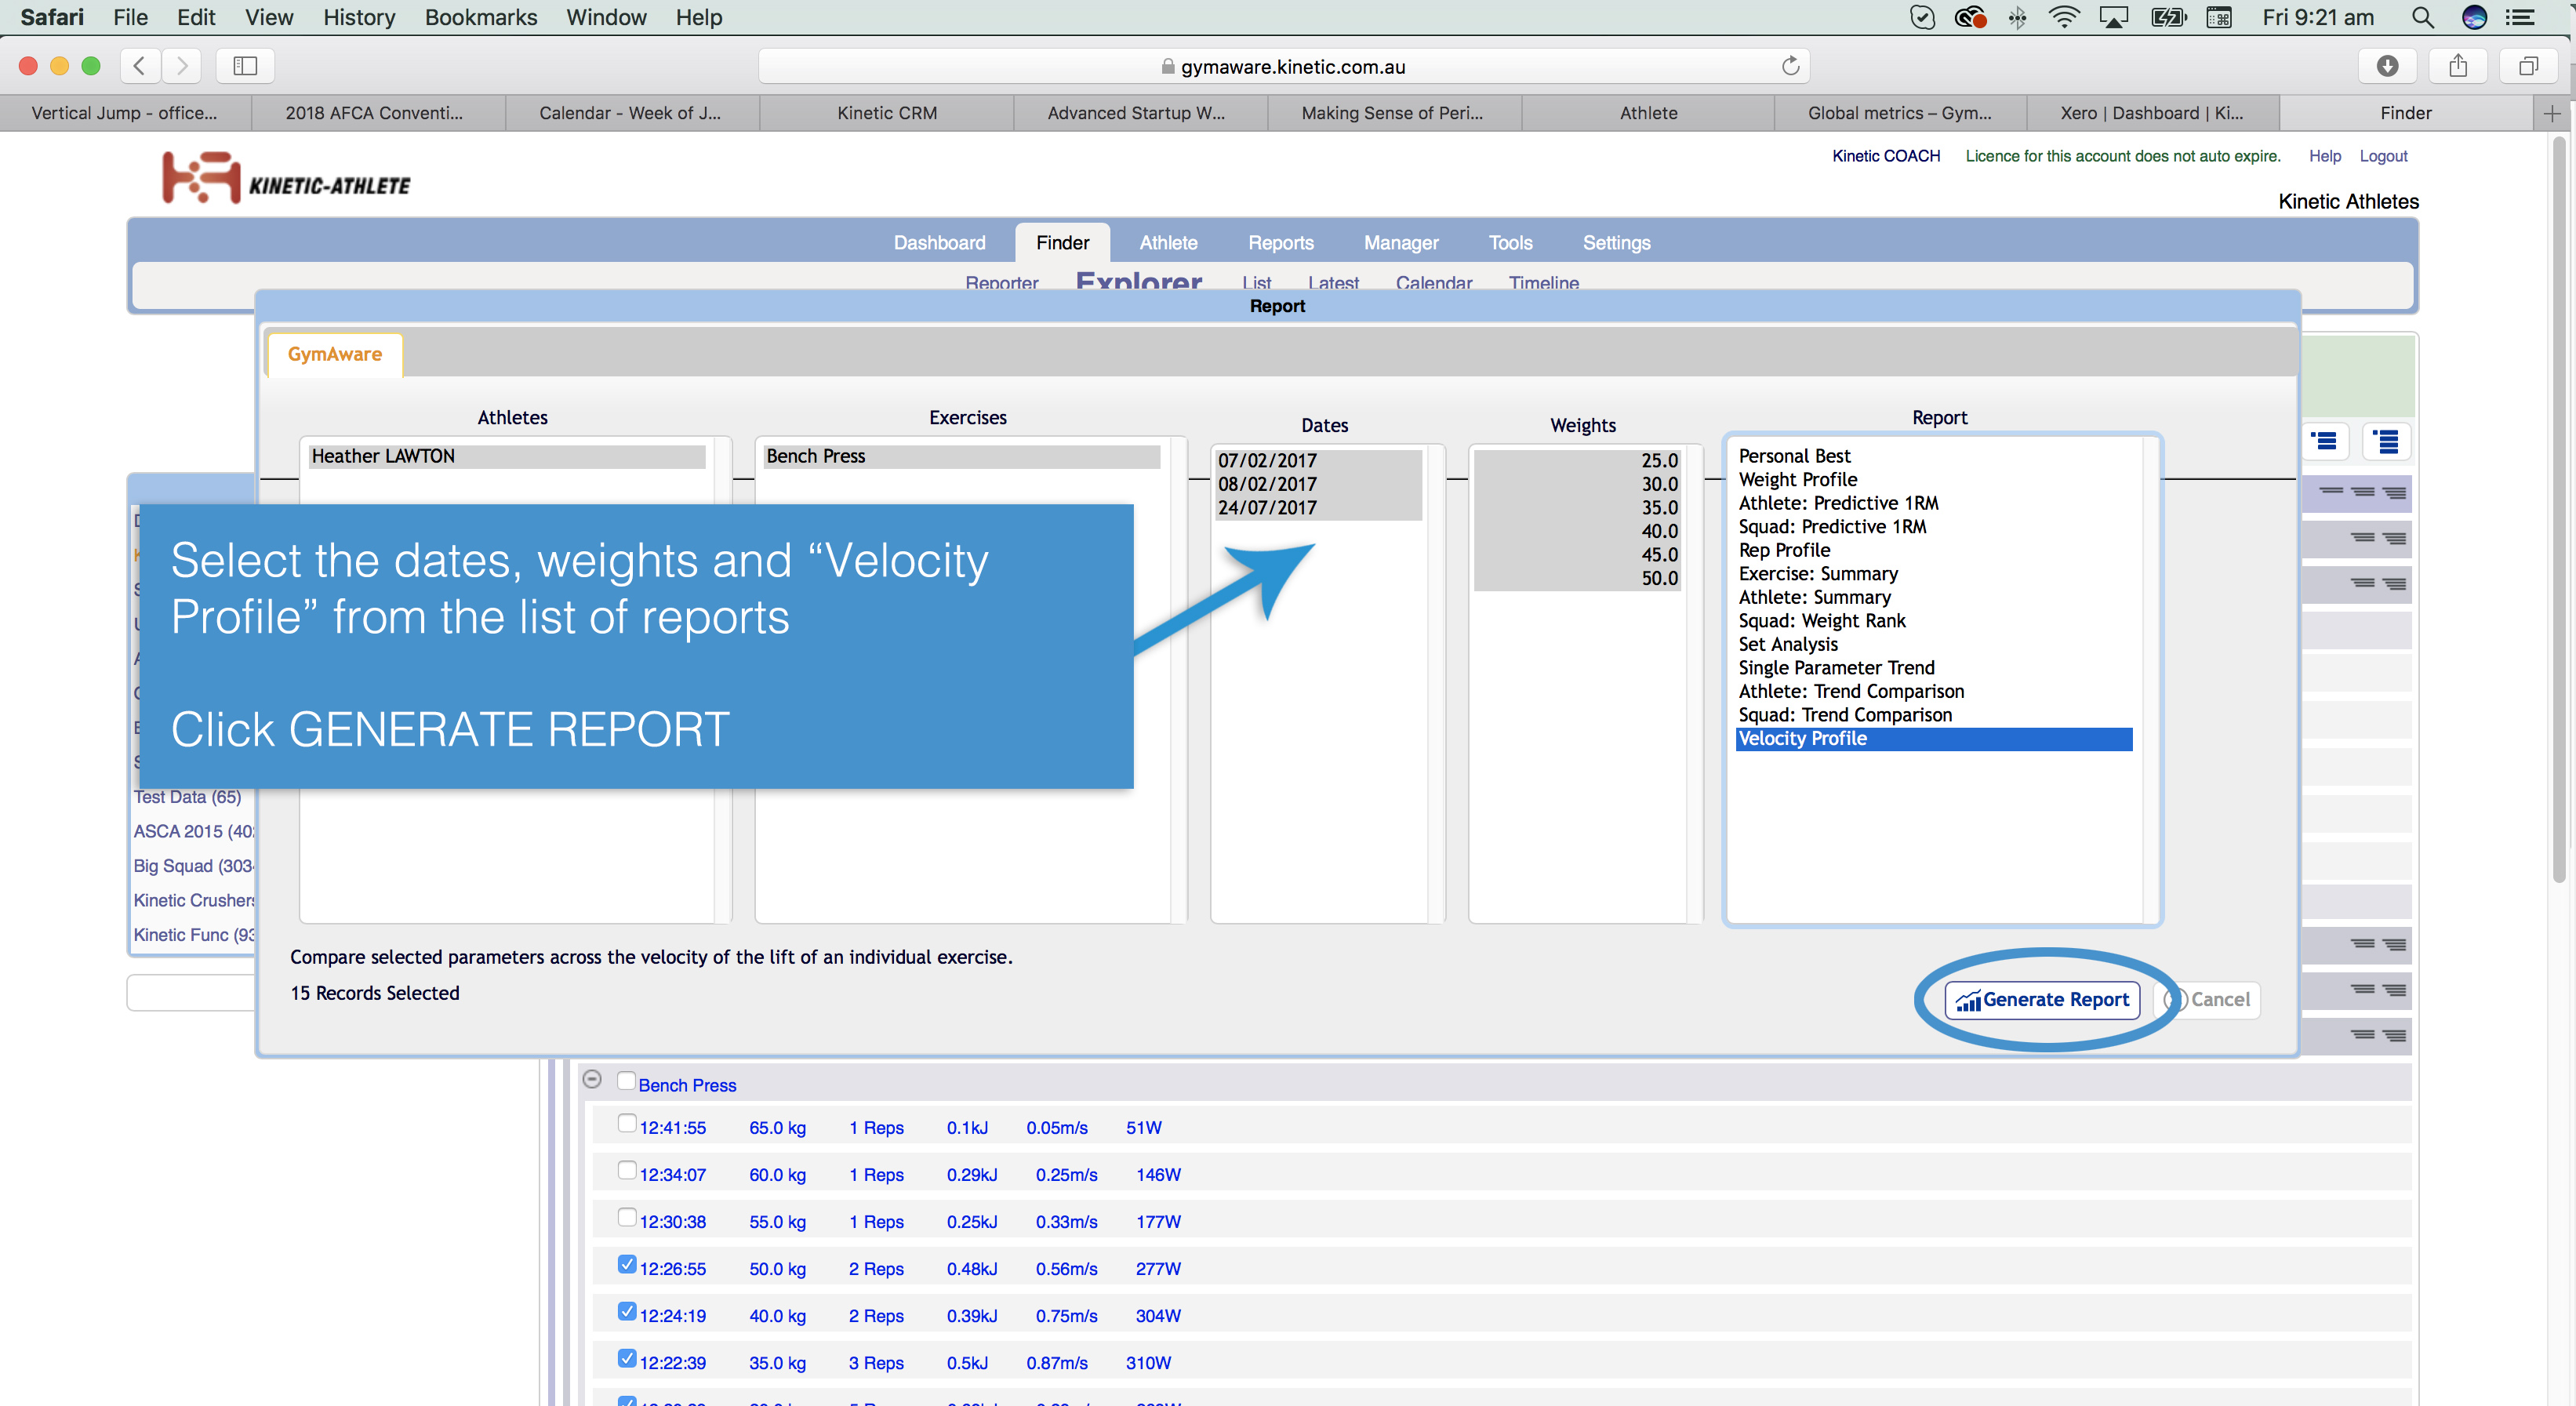2576x1406 pixels.
Task: Open the Xero Dashboard browser tab
Action: tap(2152, 113)
